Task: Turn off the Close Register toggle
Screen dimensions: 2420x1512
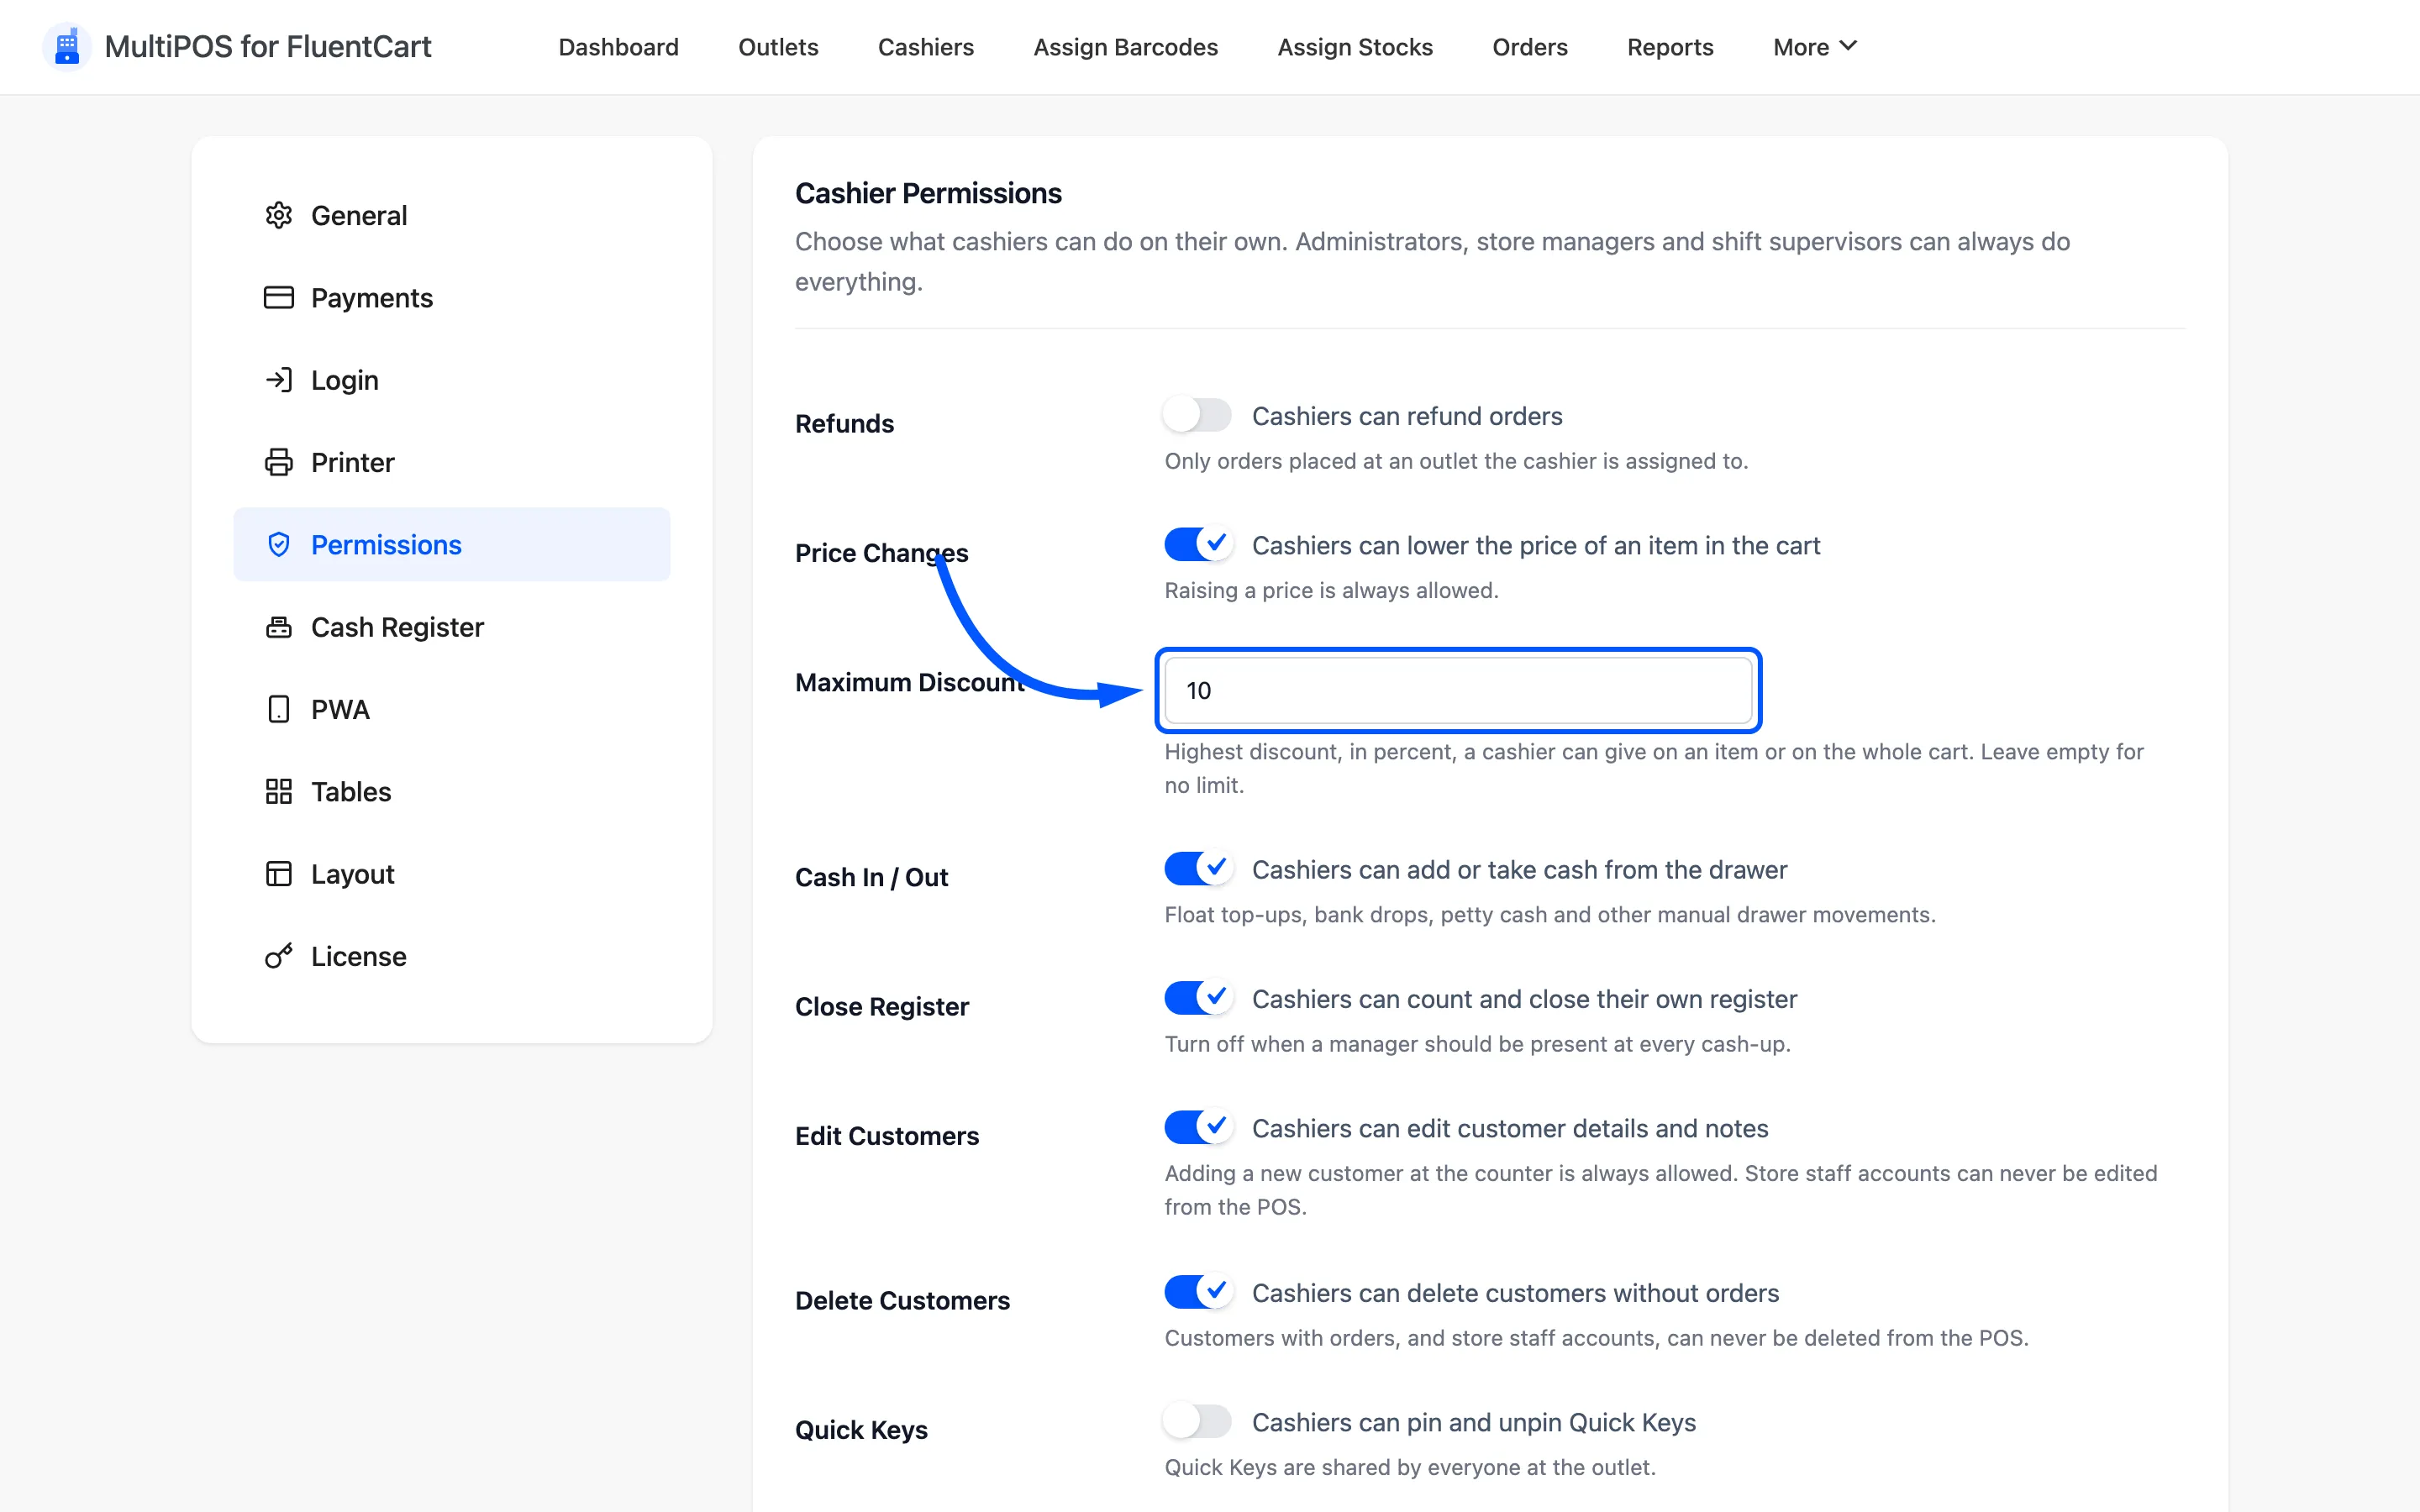Action: tap(1197, 998)
